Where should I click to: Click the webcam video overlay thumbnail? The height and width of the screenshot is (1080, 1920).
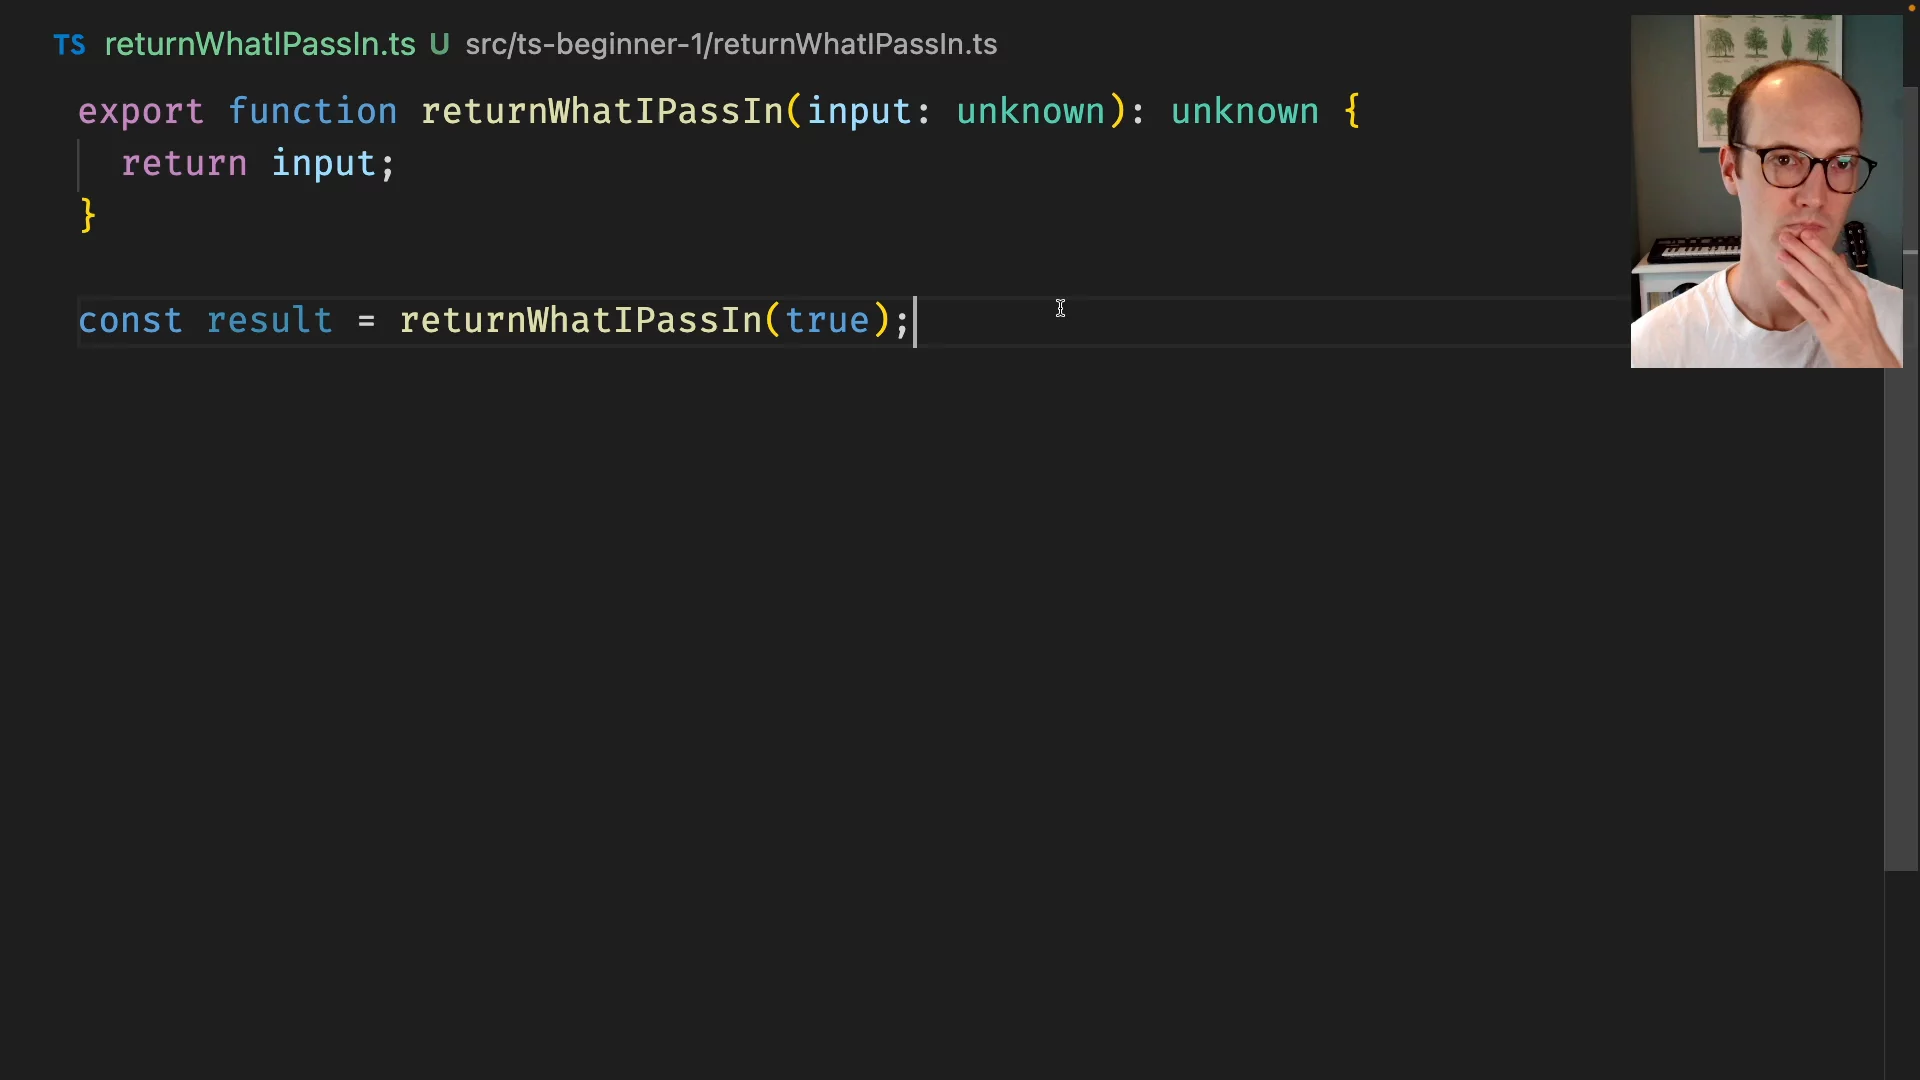click(x=1766, y=192)
